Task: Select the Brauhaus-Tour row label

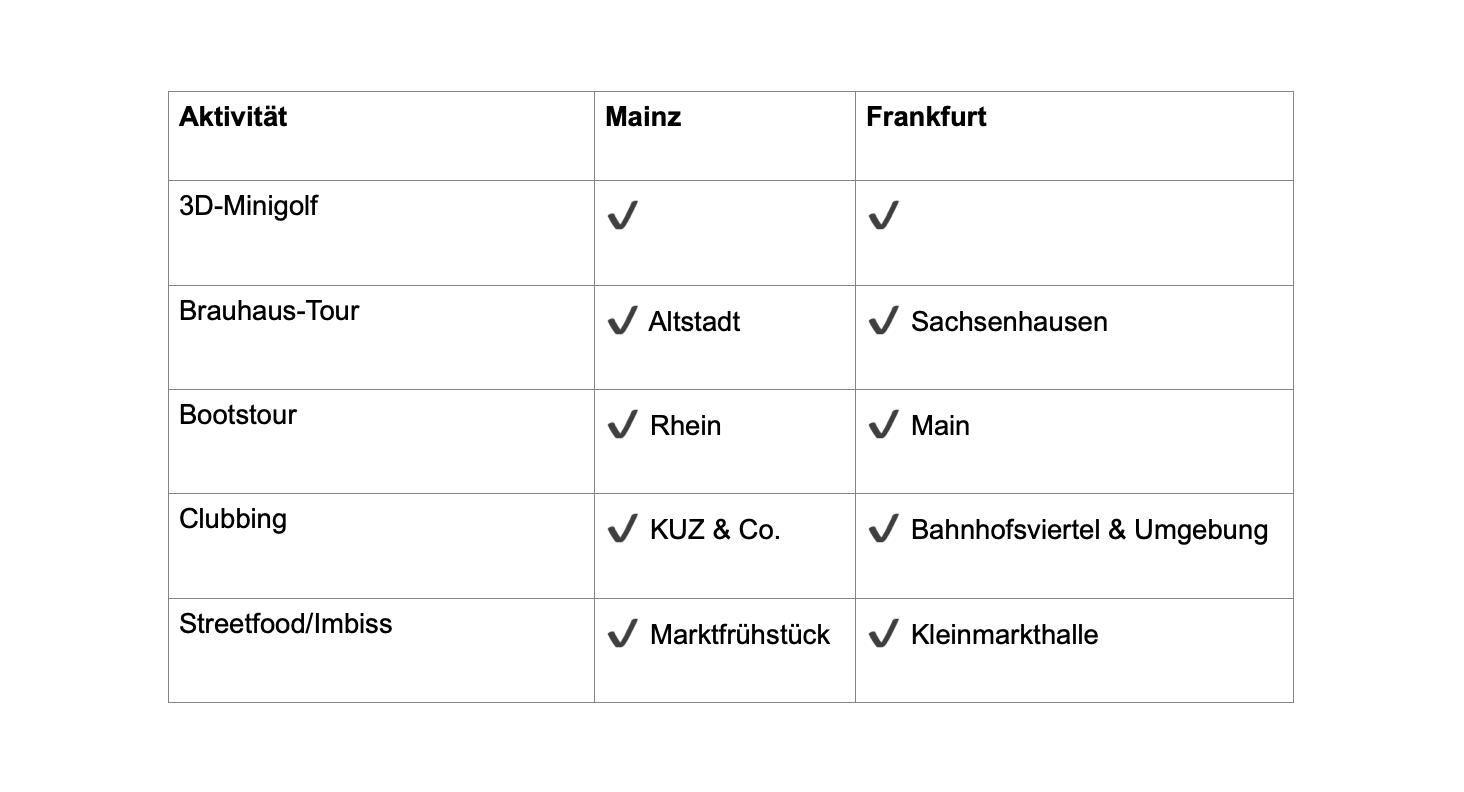Action: coord(268,311)
